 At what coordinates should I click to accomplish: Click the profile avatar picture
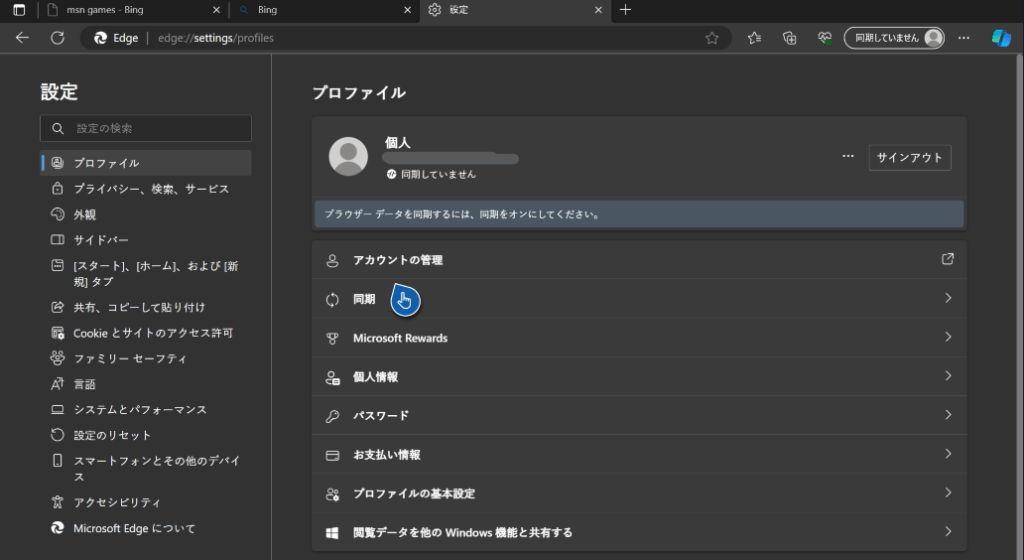pyautogui.click(x=348, y=156)
